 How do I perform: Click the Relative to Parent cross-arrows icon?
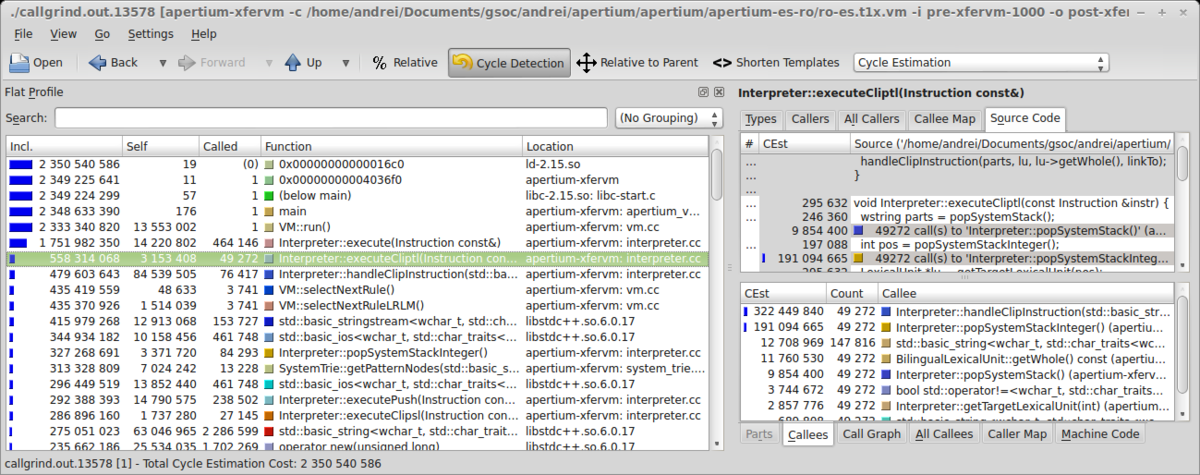click(x=586, y=63)
